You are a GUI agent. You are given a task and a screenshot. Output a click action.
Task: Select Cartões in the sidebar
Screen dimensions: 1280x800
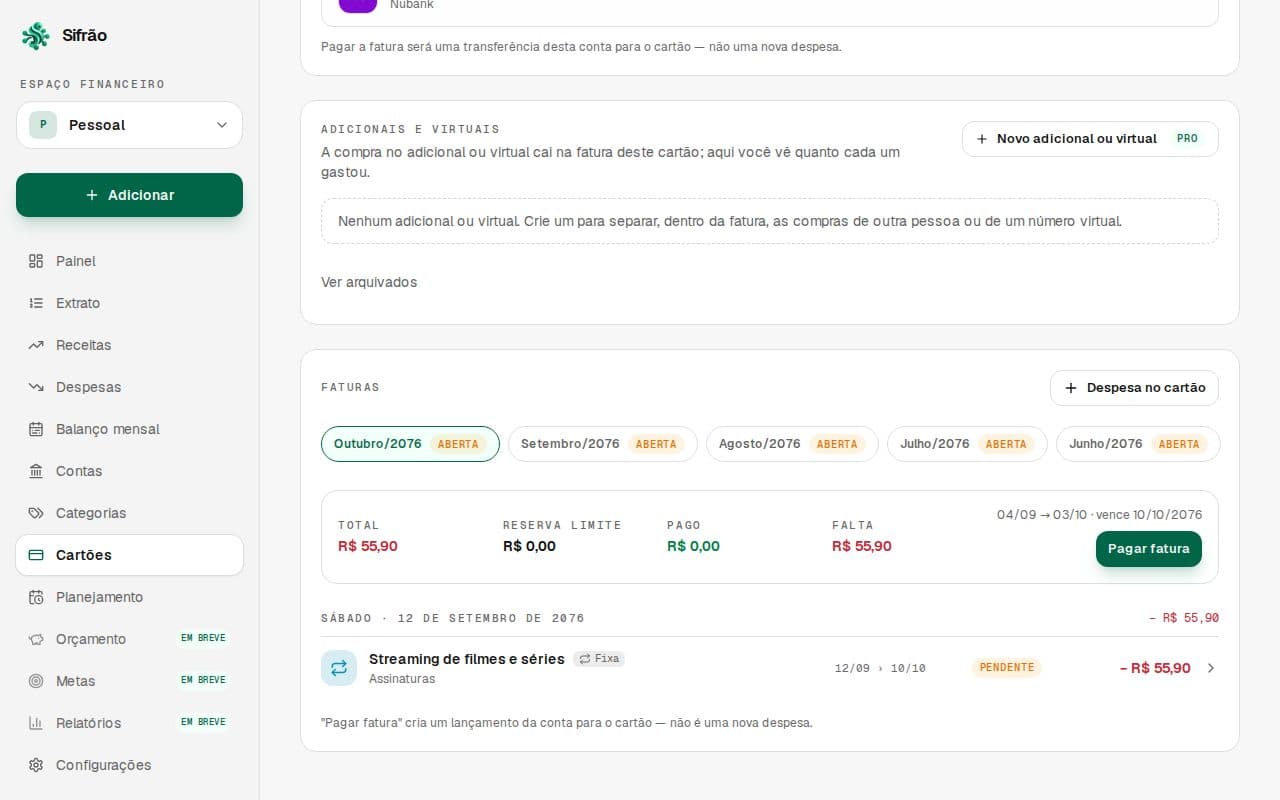click(x=129, y=555)
